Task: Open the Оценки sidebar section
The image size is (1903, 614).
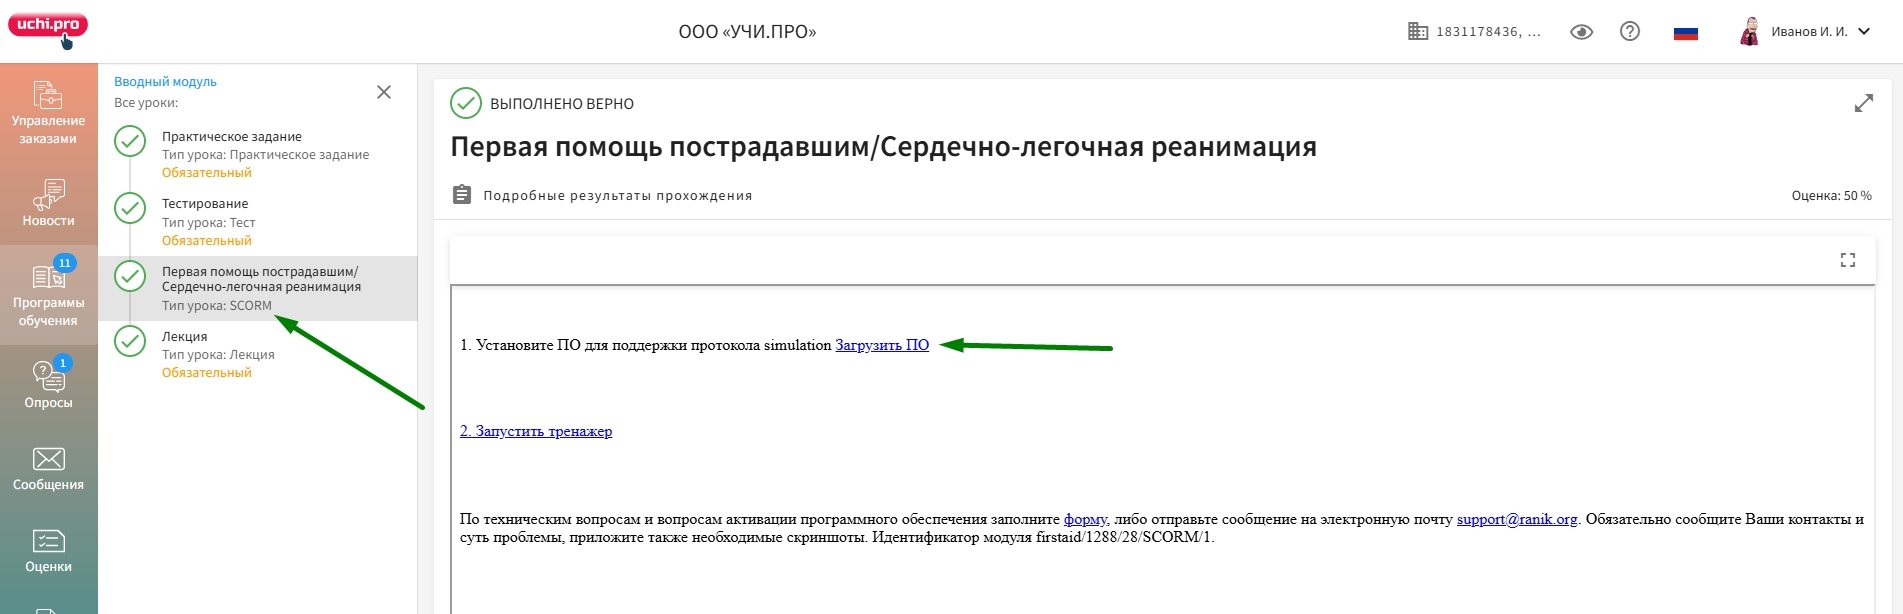Action: [x=48, y=551]
